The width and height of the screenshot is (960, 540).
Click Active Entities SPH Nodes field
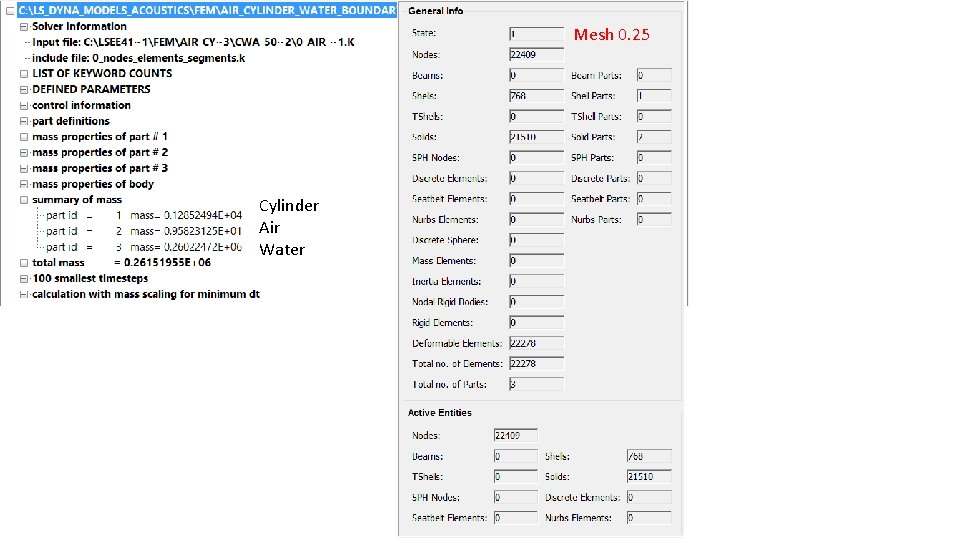(516, 497)
